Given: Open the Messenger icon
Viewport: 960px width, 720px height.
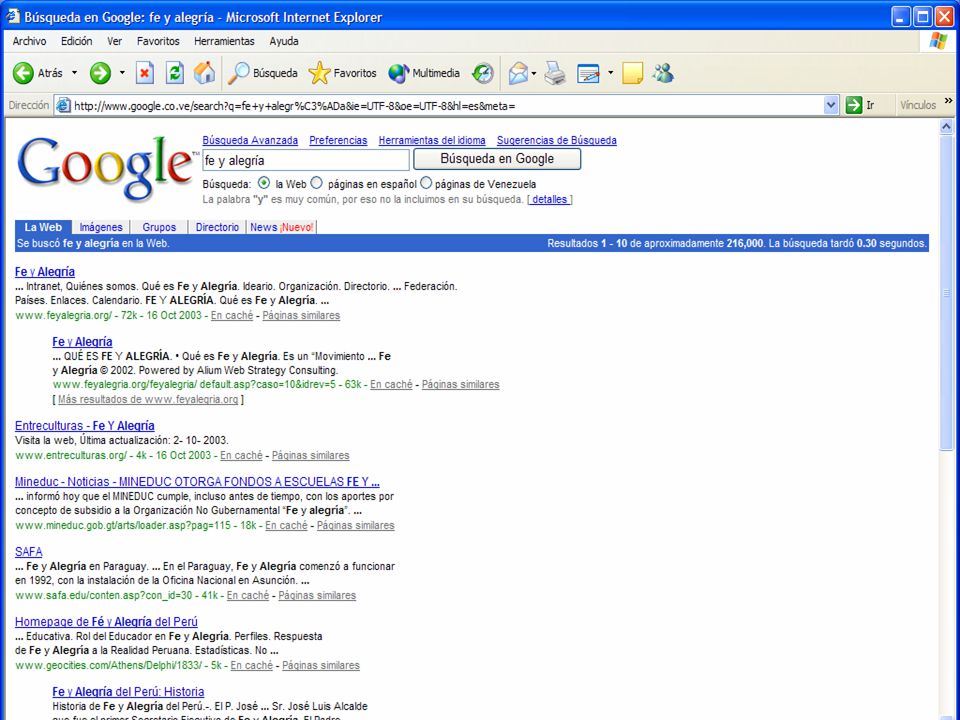Looking at the screenshot, I should [663, 73].
